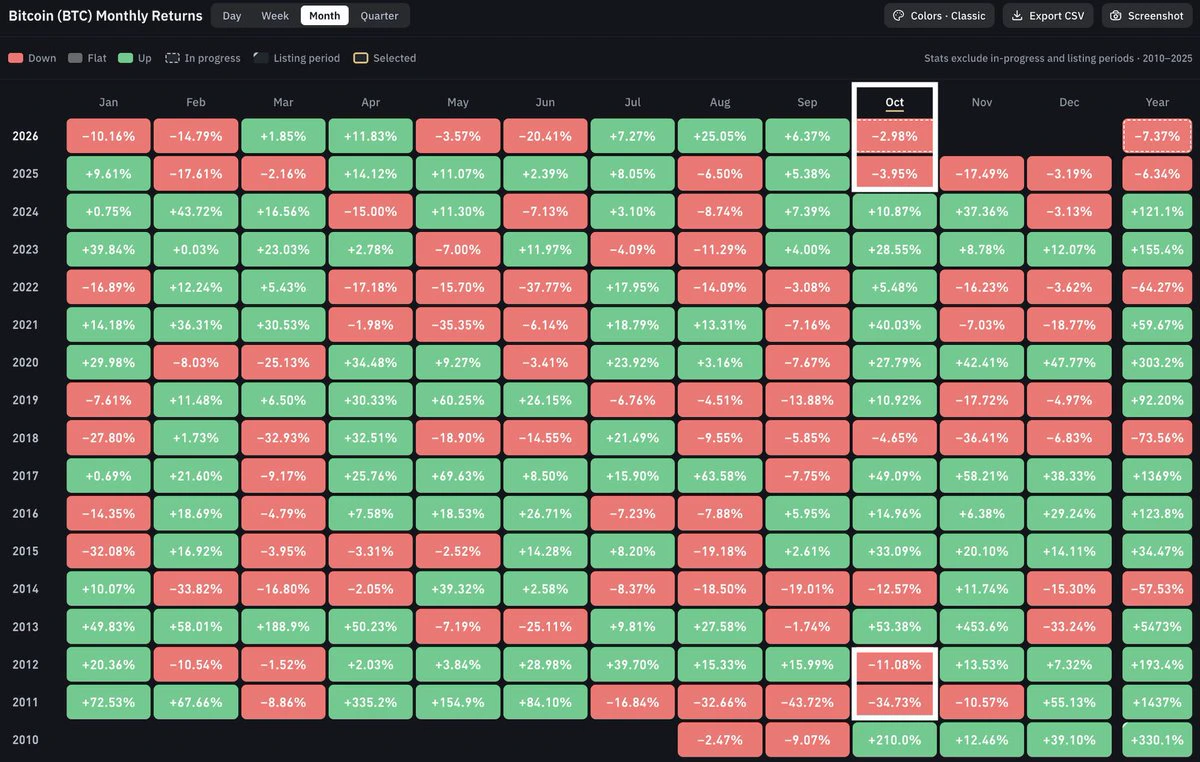Click the +1369% yearly return for 2017
Screen dimensions: 1200x762
[1157, 476]
